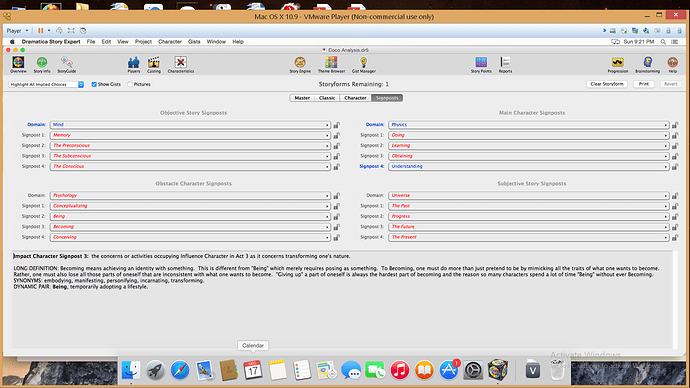Toggle lock beside Memory signpost
The width and height of the screenshot is (690, 388).
tap(337, 135)
